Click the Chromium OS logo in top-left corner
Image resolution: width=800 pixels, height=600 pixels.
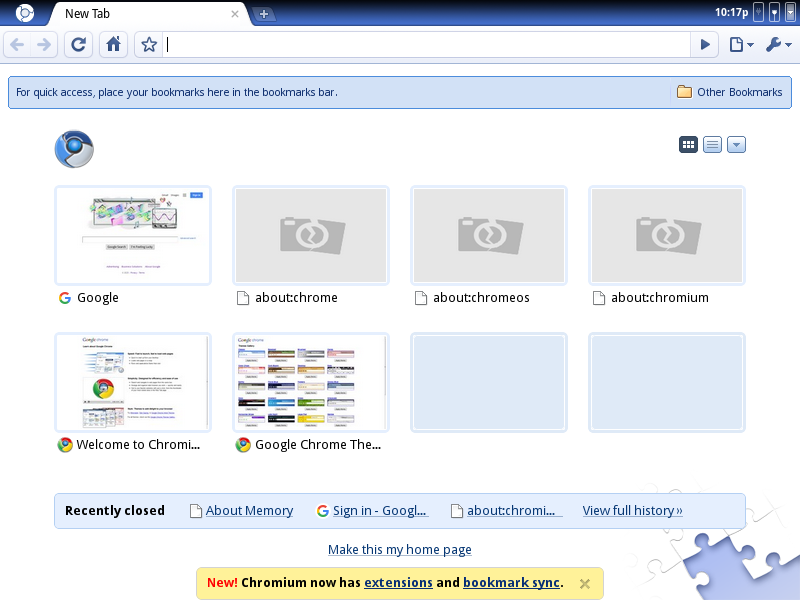click(x=24, y=13)
